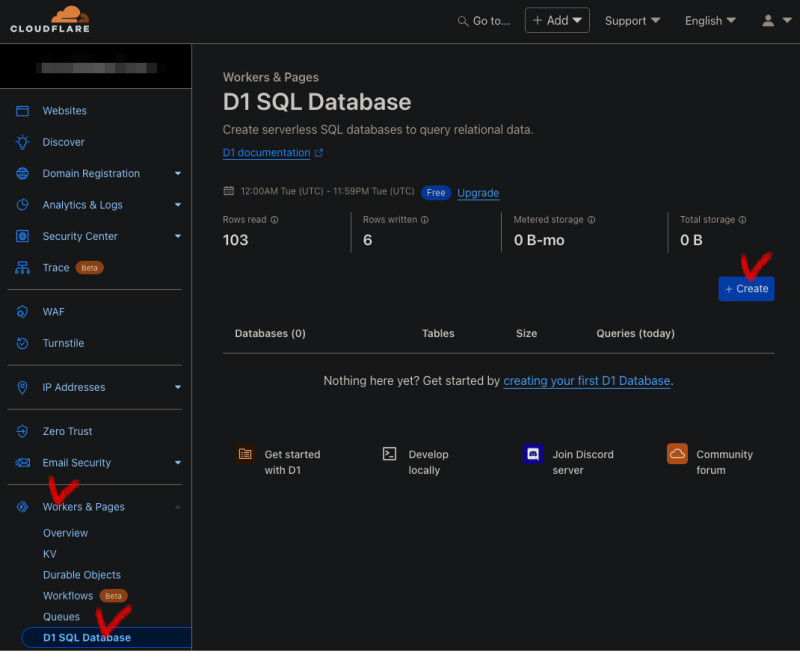Screen dimensions: 800x651
Task: Open the Trace Beta feature
Action: click(x=20, y=267)
